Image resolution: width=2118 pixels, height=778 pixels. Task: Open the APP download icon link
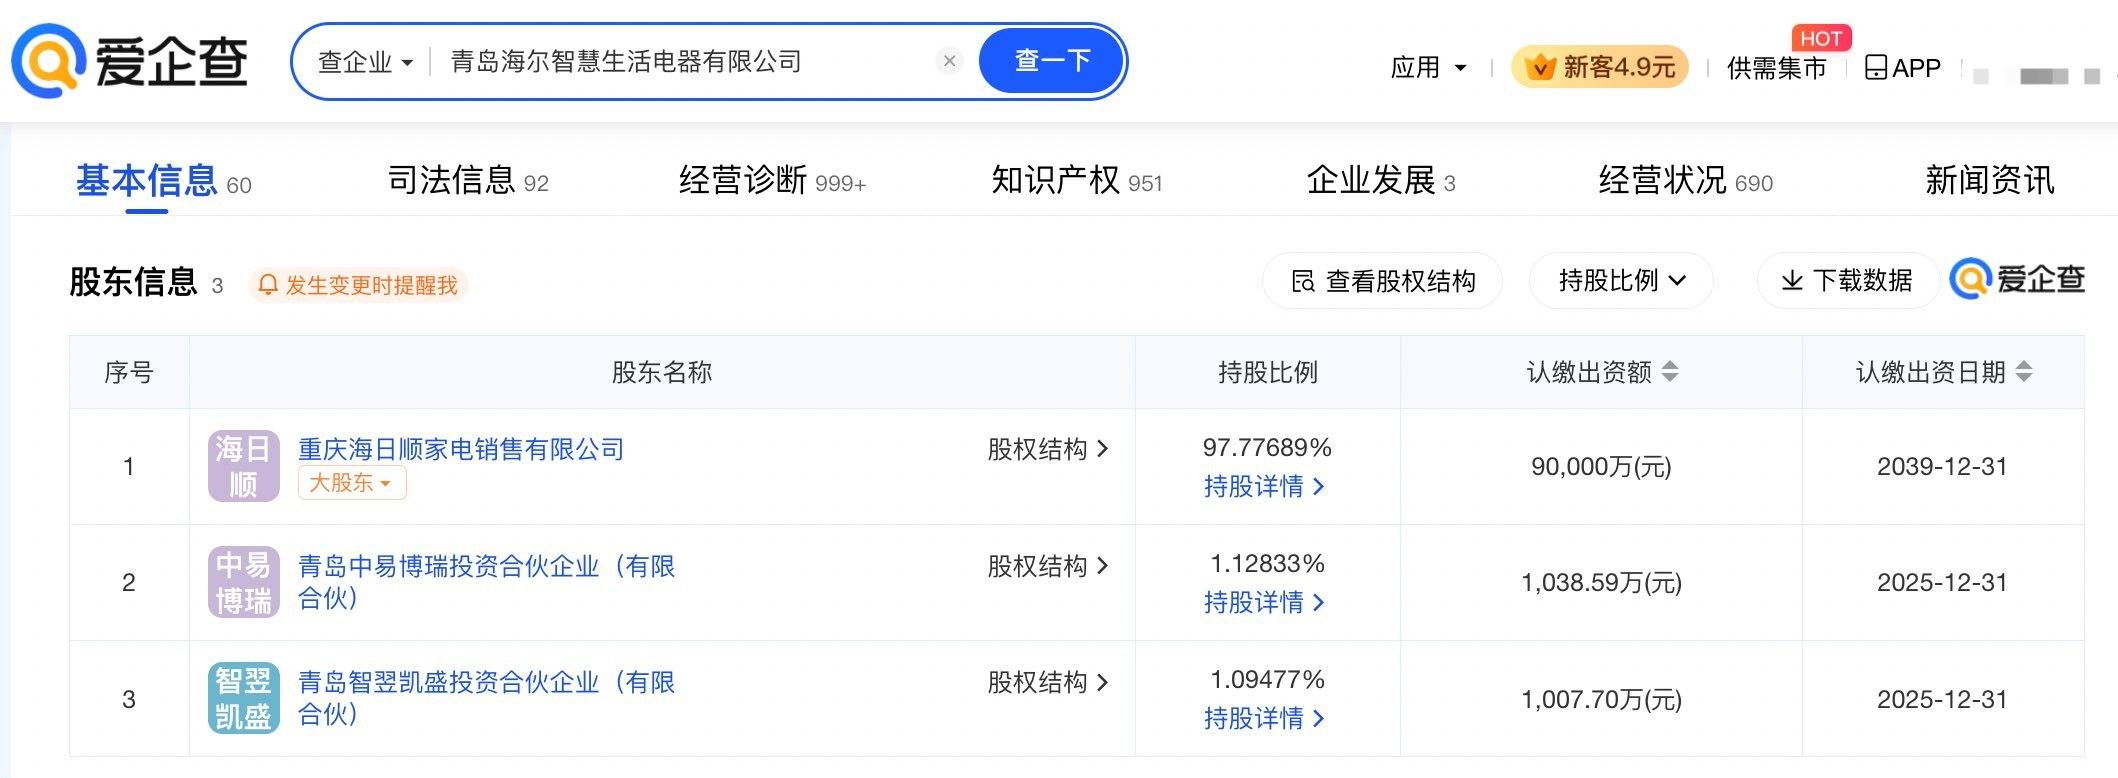click(1902, 68)
